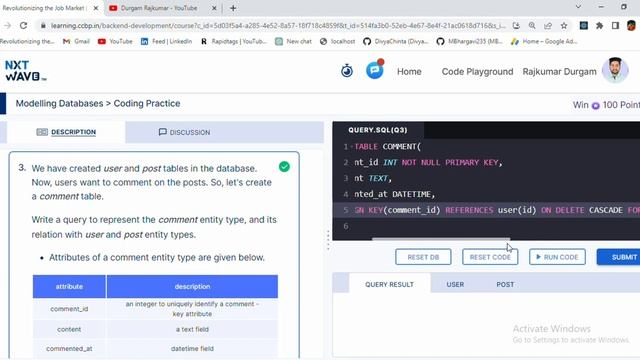Open the Home Google Ads bookmark
The image size is (640, 360).
coord(544,41)
